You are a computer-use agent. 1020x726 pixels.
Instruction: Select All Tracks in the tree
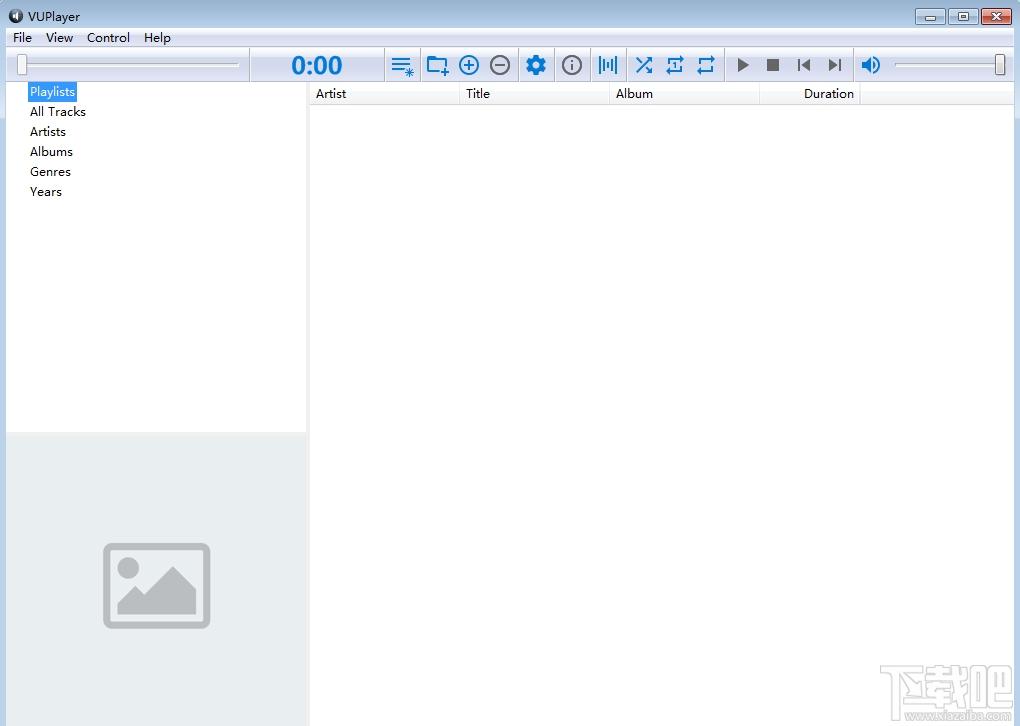58,112
